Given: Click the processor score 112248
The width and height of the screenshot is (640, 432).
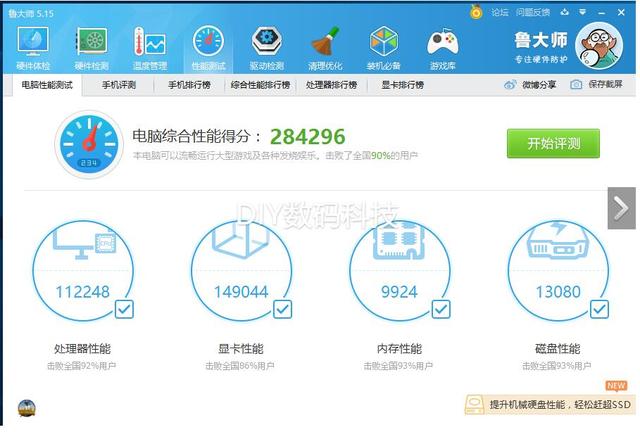Looking at the screenshot, I should tap(82, 292).
